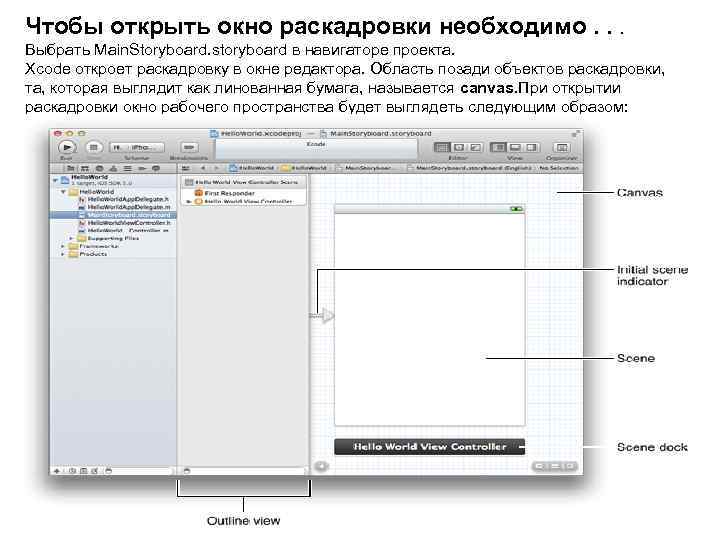Click HelloWorld folder in jump bar
720x540 pixels.
coord(304,168)
